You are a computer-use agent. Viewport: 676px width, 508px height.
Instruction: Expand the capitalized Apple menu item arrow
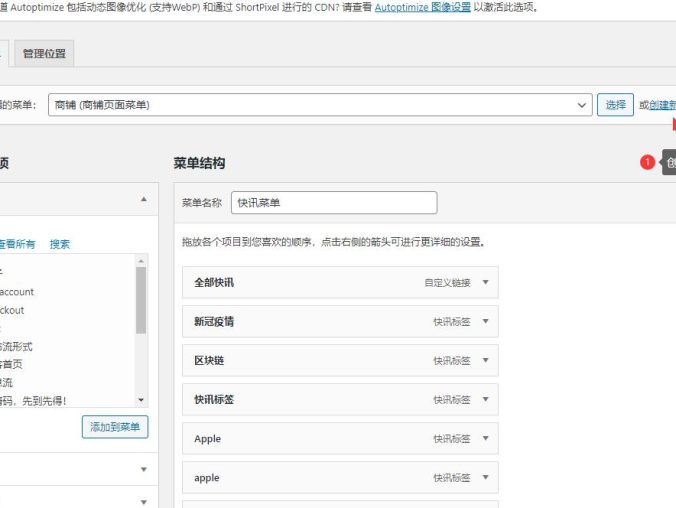pos(485,438)
